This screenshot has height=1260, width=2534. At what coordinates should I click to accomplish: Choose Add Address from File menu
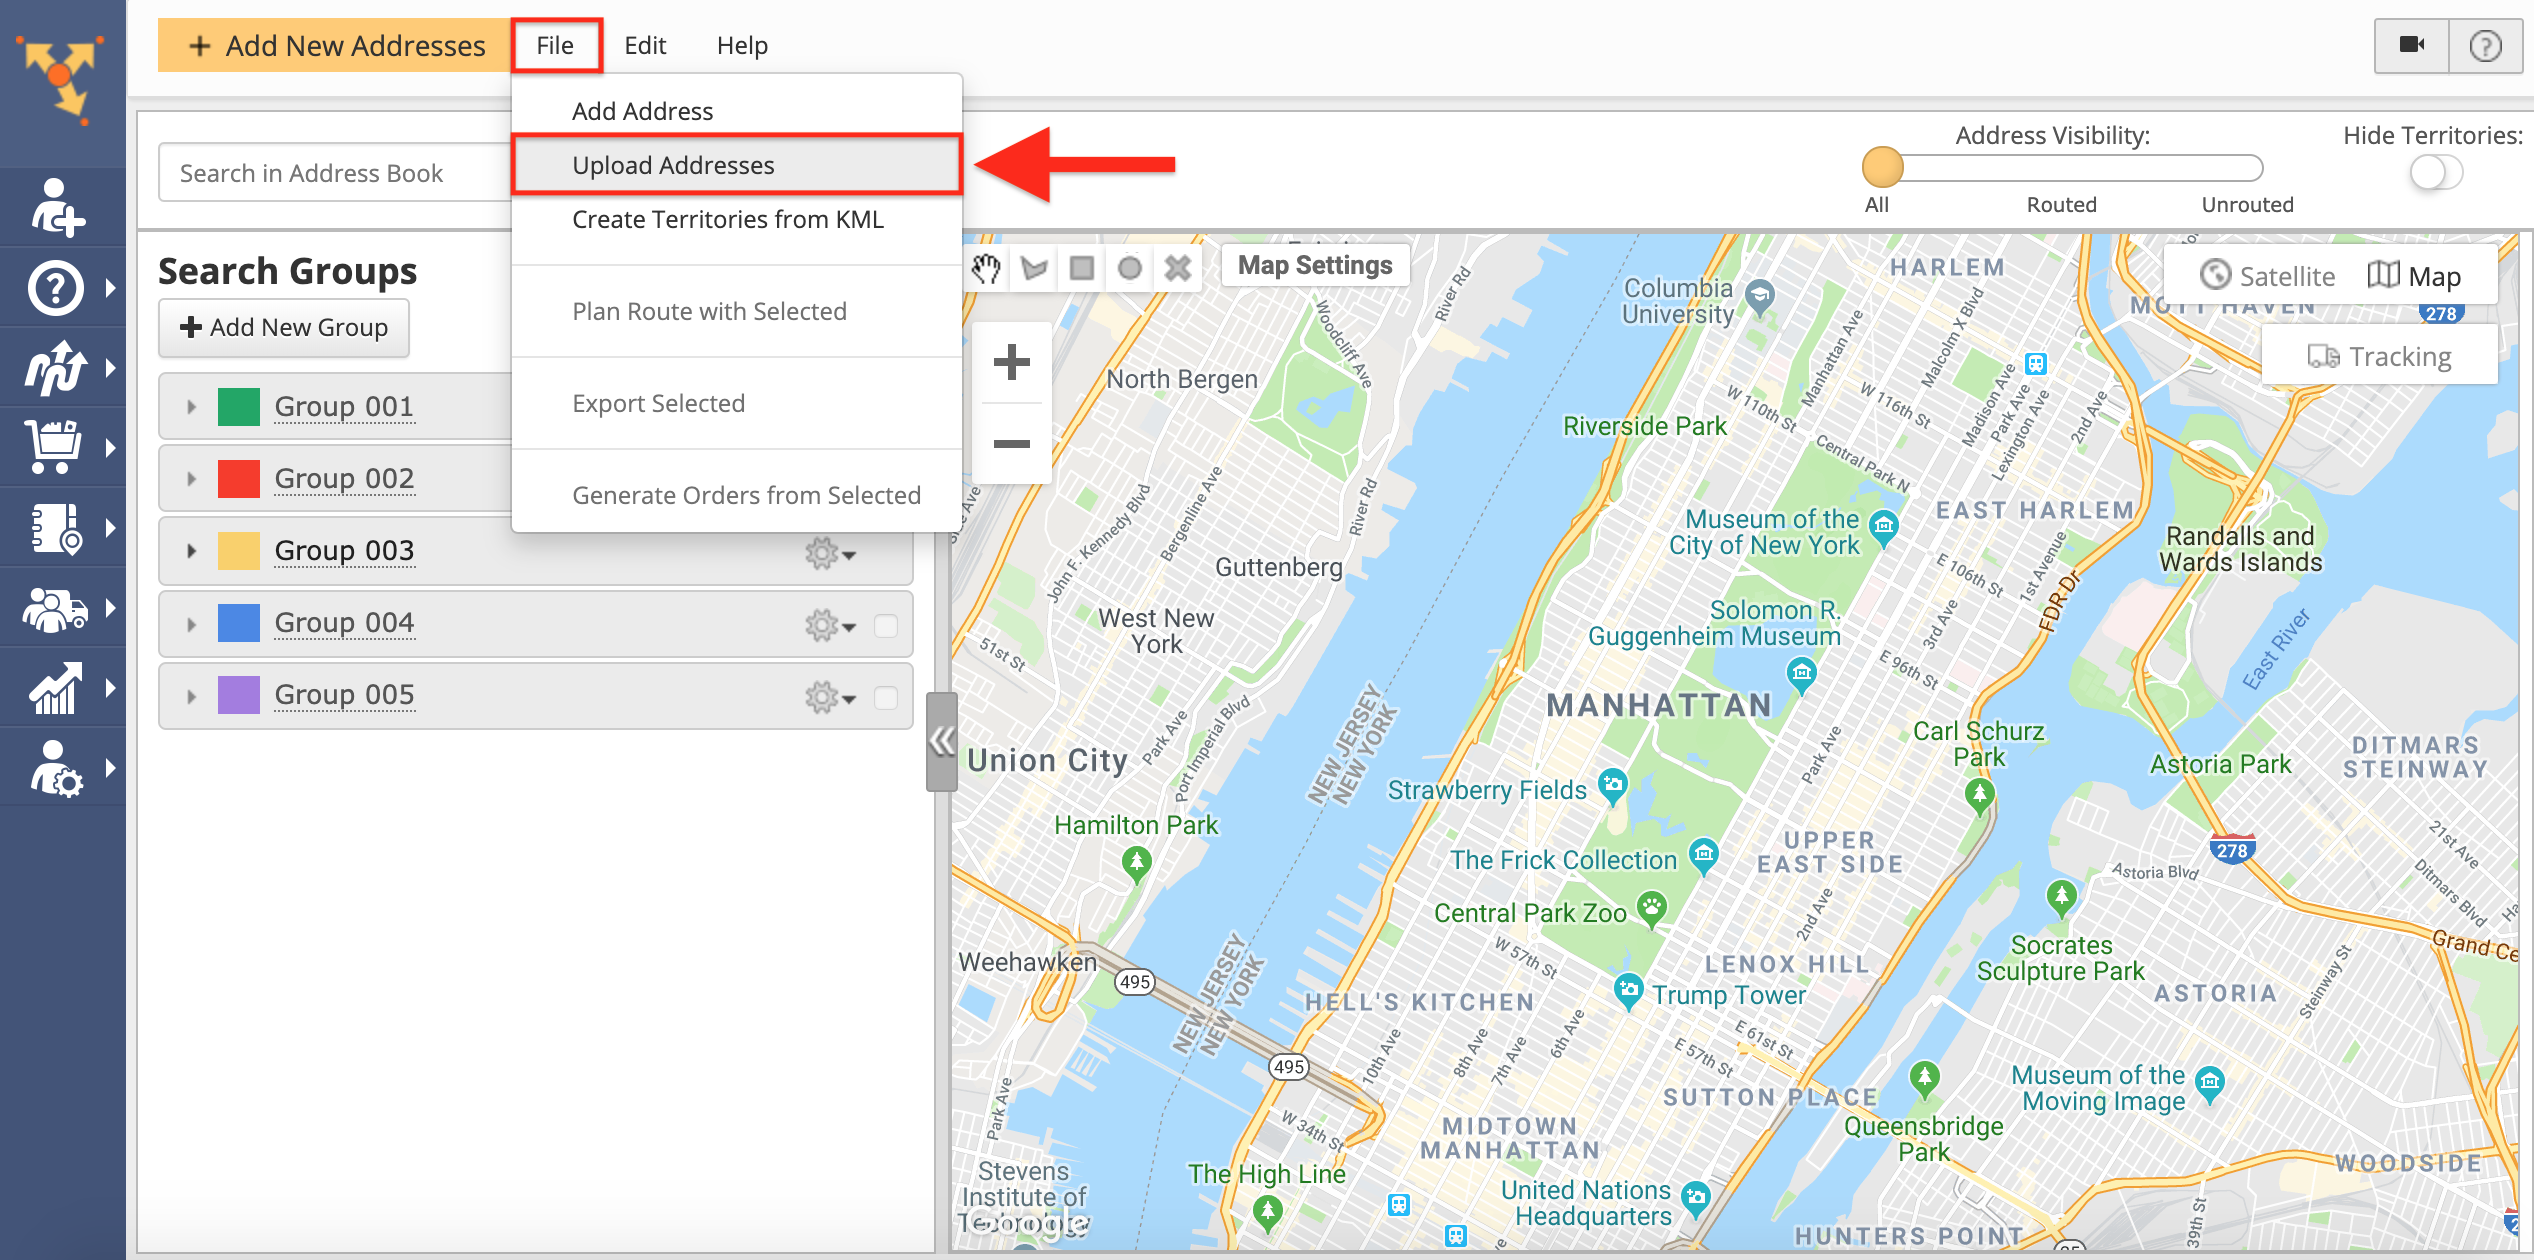[737, 111]
